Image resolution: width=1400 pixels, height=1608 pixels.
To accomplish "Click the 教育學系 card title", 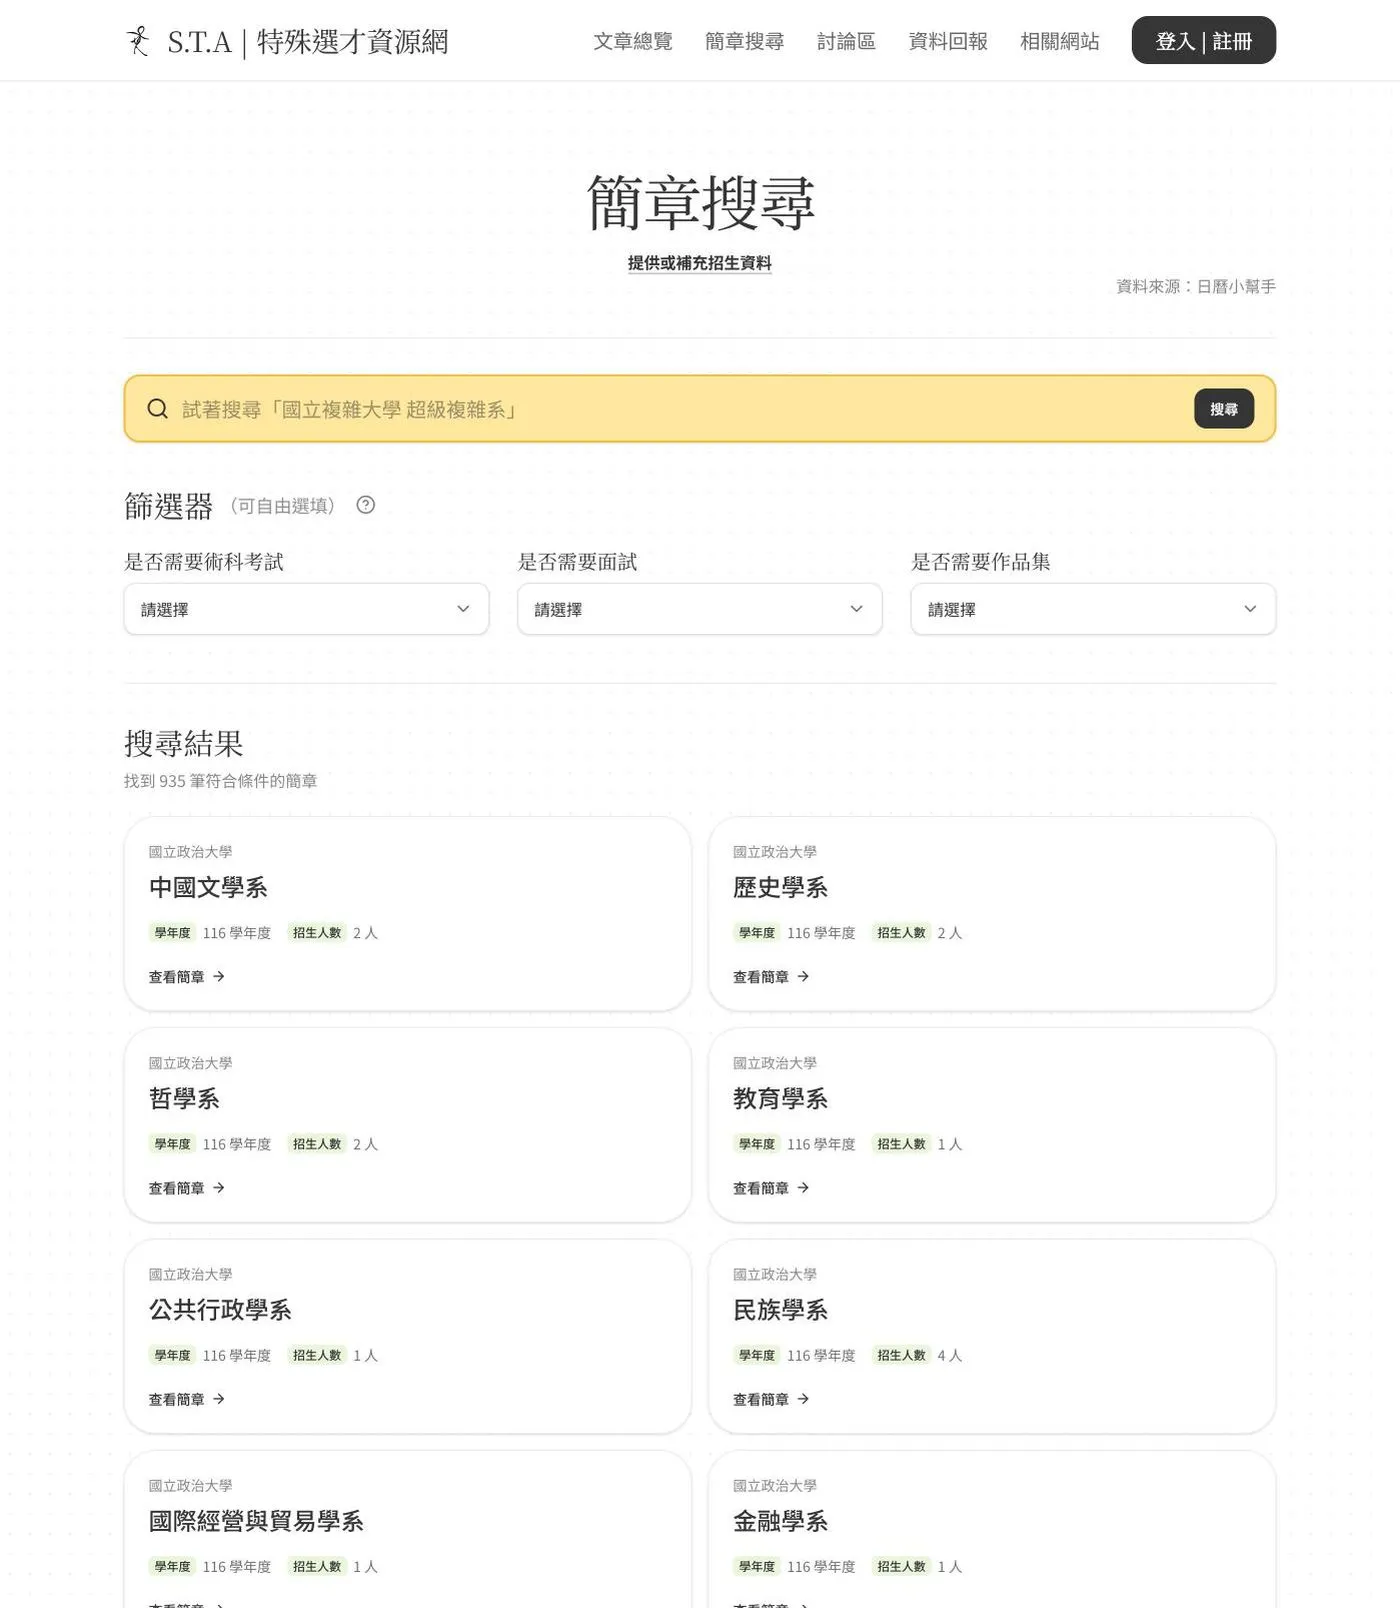I will pos(780,1098).
